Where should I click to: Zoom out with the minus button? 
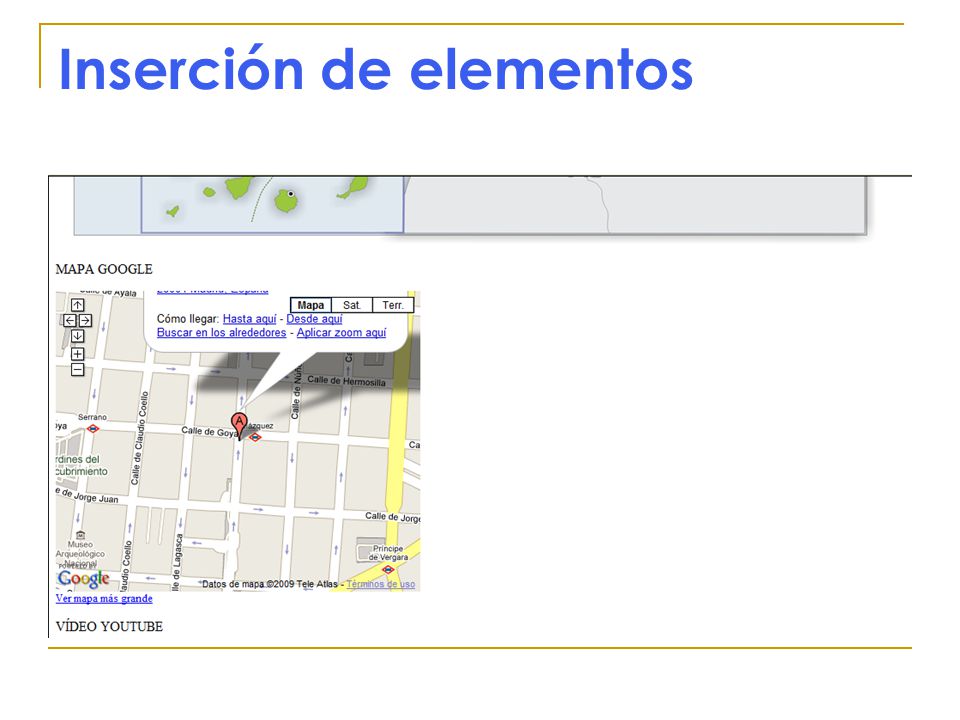point(78,369)
